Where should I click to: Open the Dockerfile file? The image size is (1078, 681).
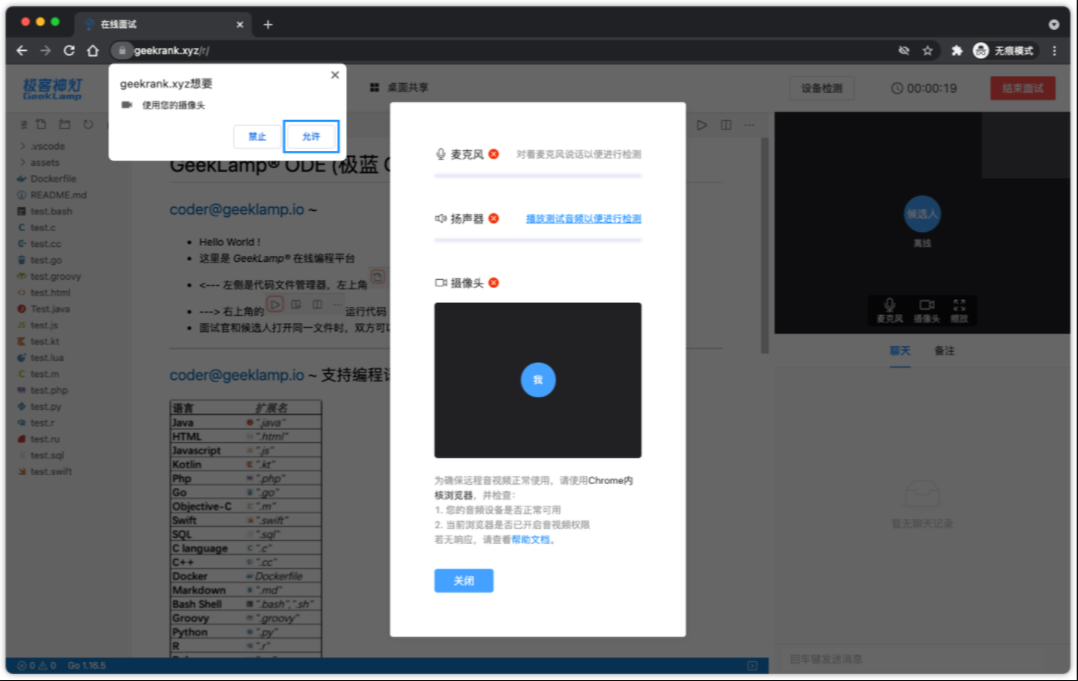(x=53, y=179)
